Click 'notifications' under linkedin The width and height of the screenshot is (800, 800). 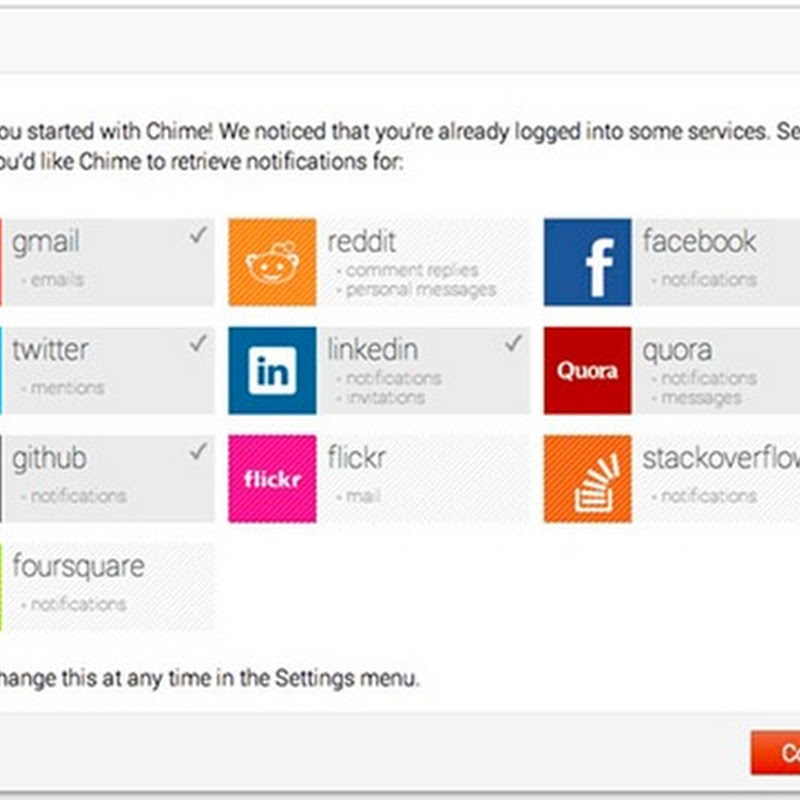tap(394, 378)
